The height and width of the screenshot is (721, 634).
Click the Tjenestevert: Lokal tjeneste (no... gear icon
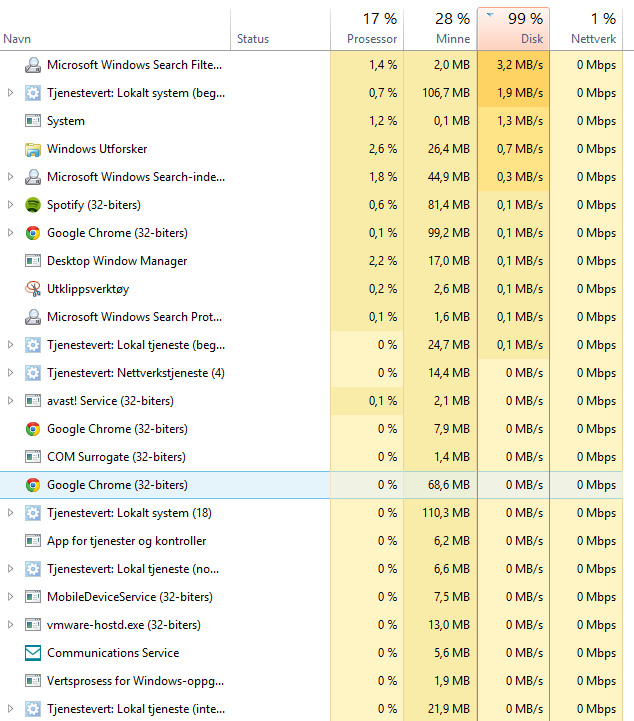click(33, 569)
